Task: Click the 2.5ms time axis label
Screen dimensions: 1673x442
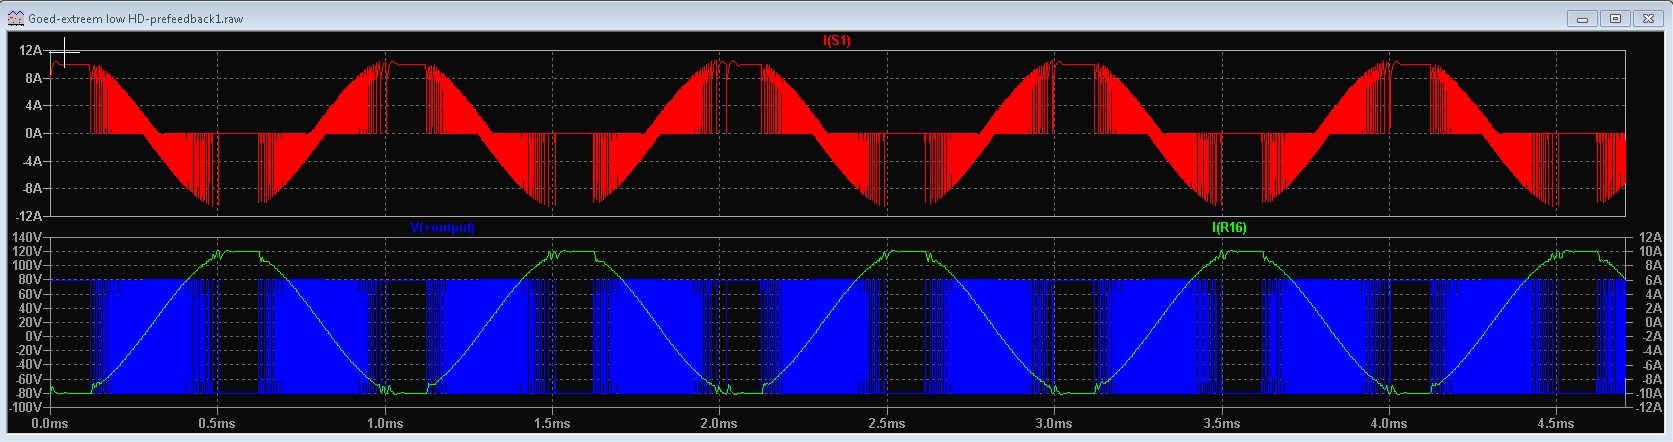Action: tap(886, 424)
